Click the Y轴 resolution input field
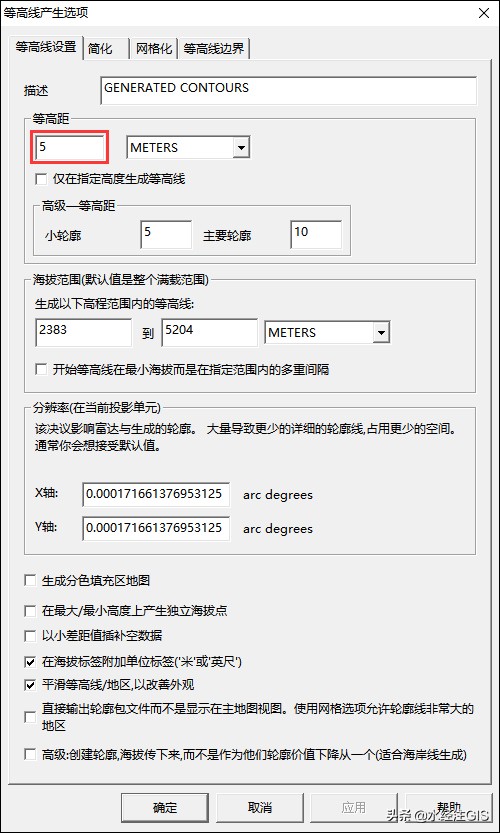Viewport: 500px width, 833px height. (156, 529)
